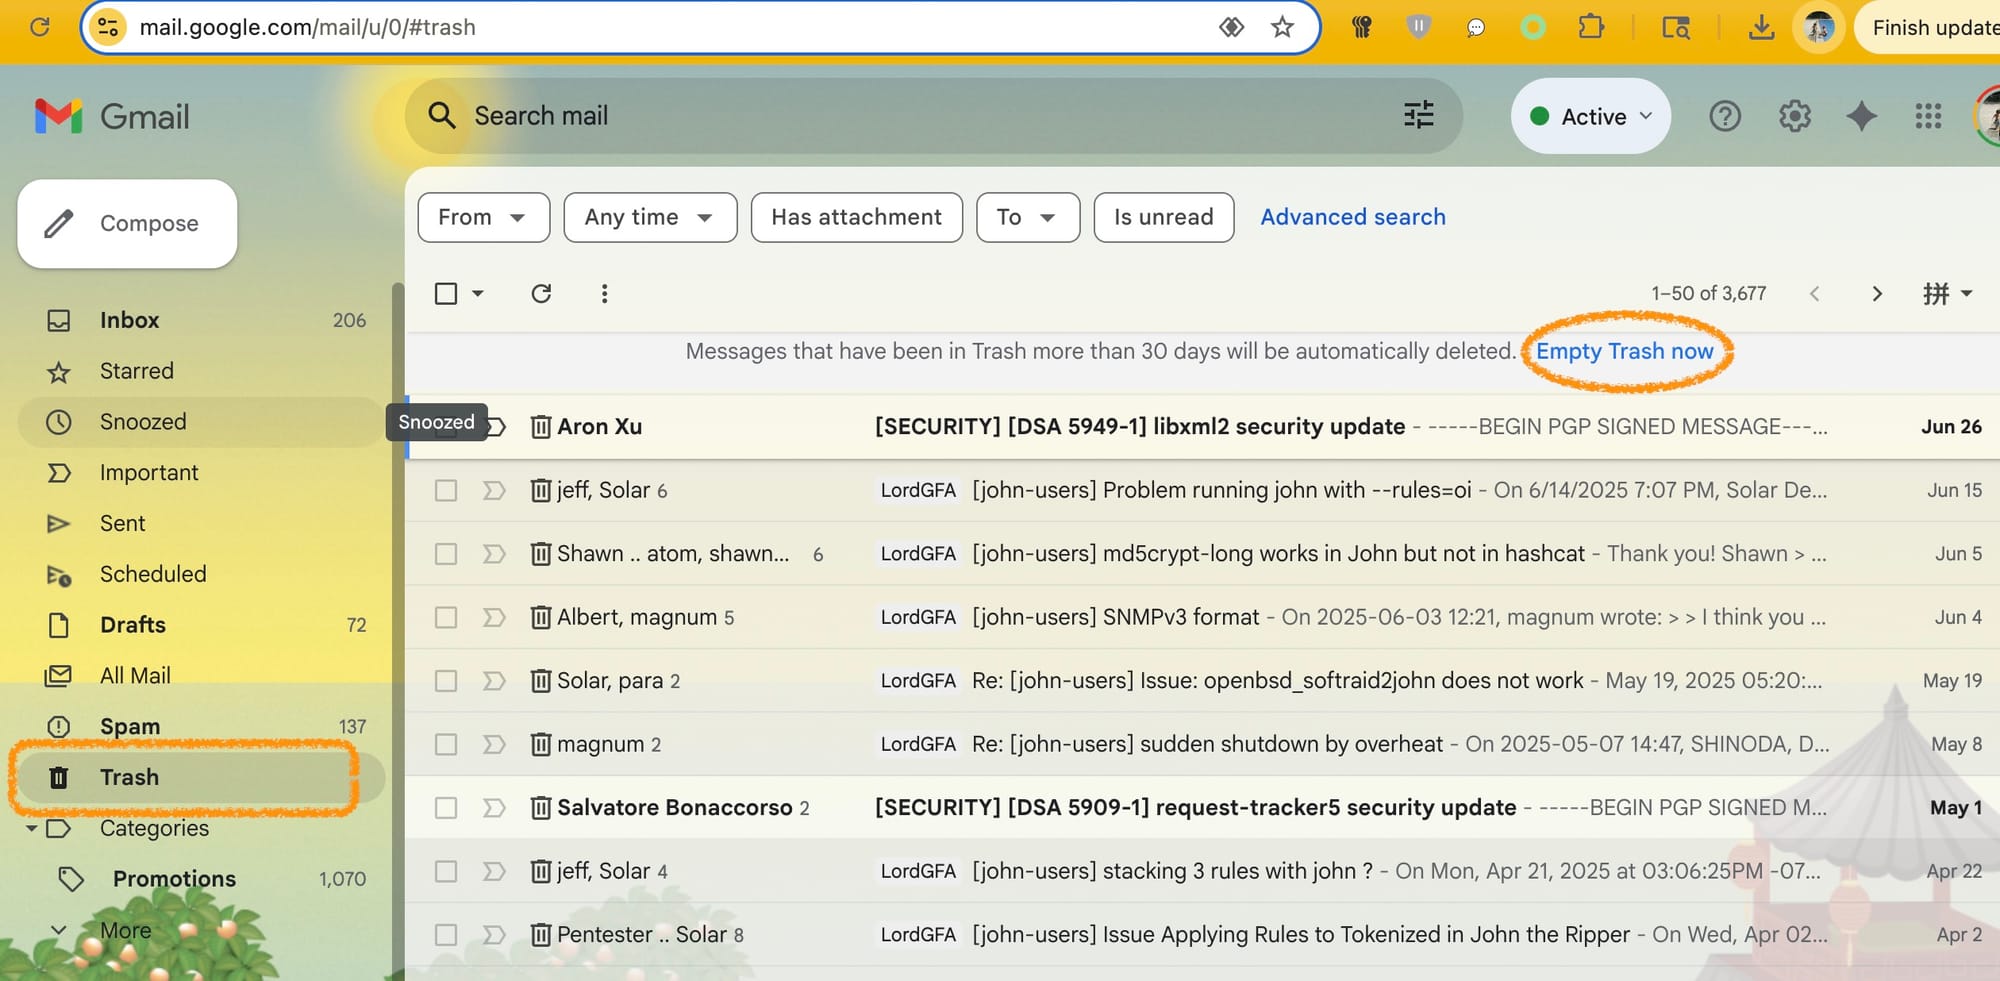This screenshot has height=981, width=2000.
Task: Refresh the trash message list
Action: (x=541, y=293)
